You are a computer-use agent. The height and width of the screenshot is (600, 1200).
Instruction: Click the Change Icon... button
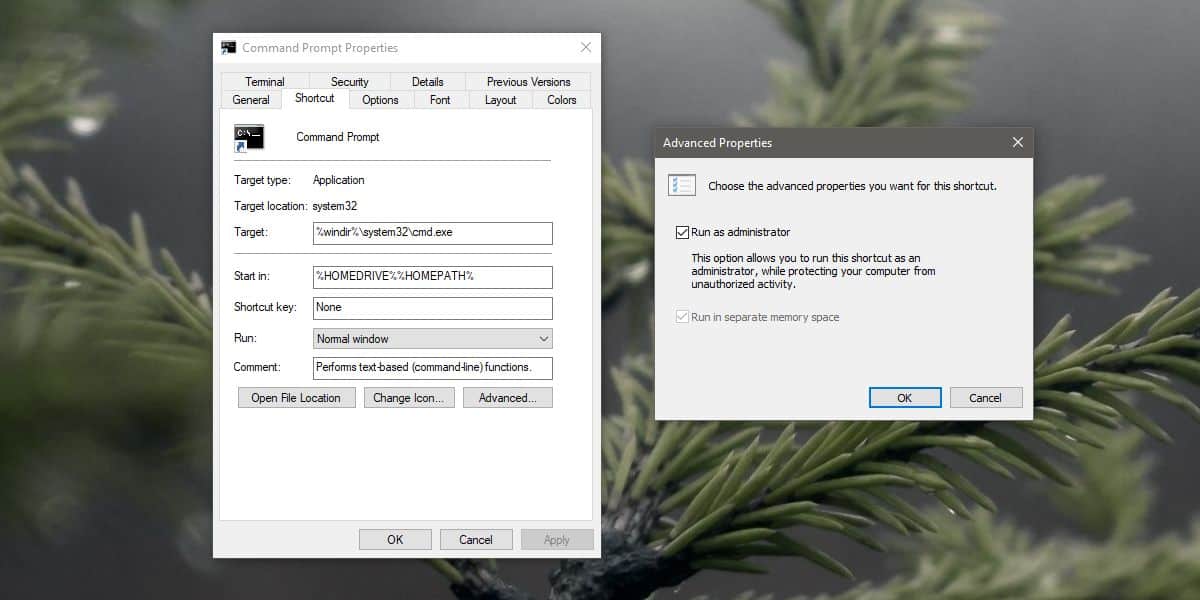pyautogui.click(x=410, y=398)
